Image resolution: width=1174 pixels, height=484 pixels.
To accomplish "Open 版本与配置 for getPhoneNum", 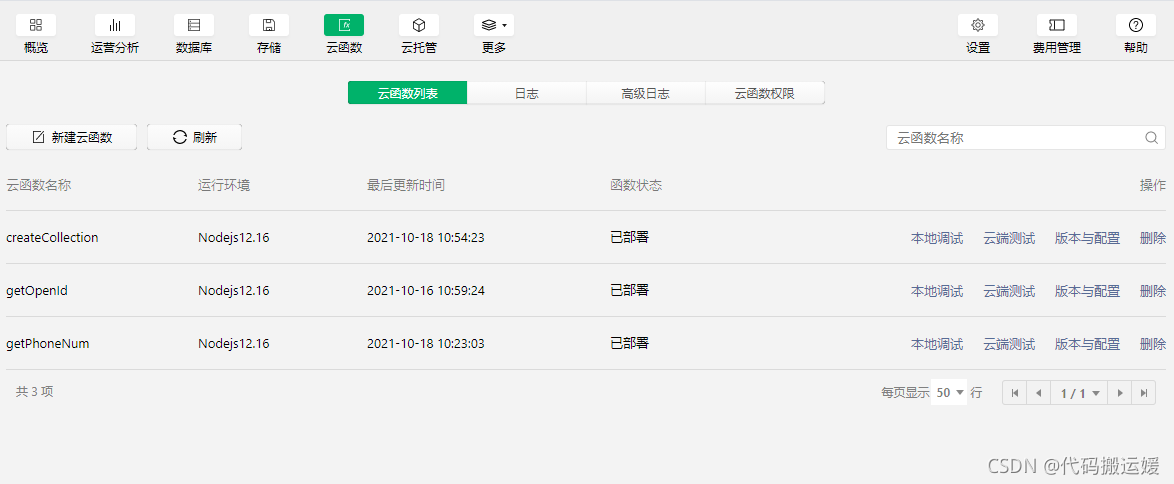I will point(1088,344).
